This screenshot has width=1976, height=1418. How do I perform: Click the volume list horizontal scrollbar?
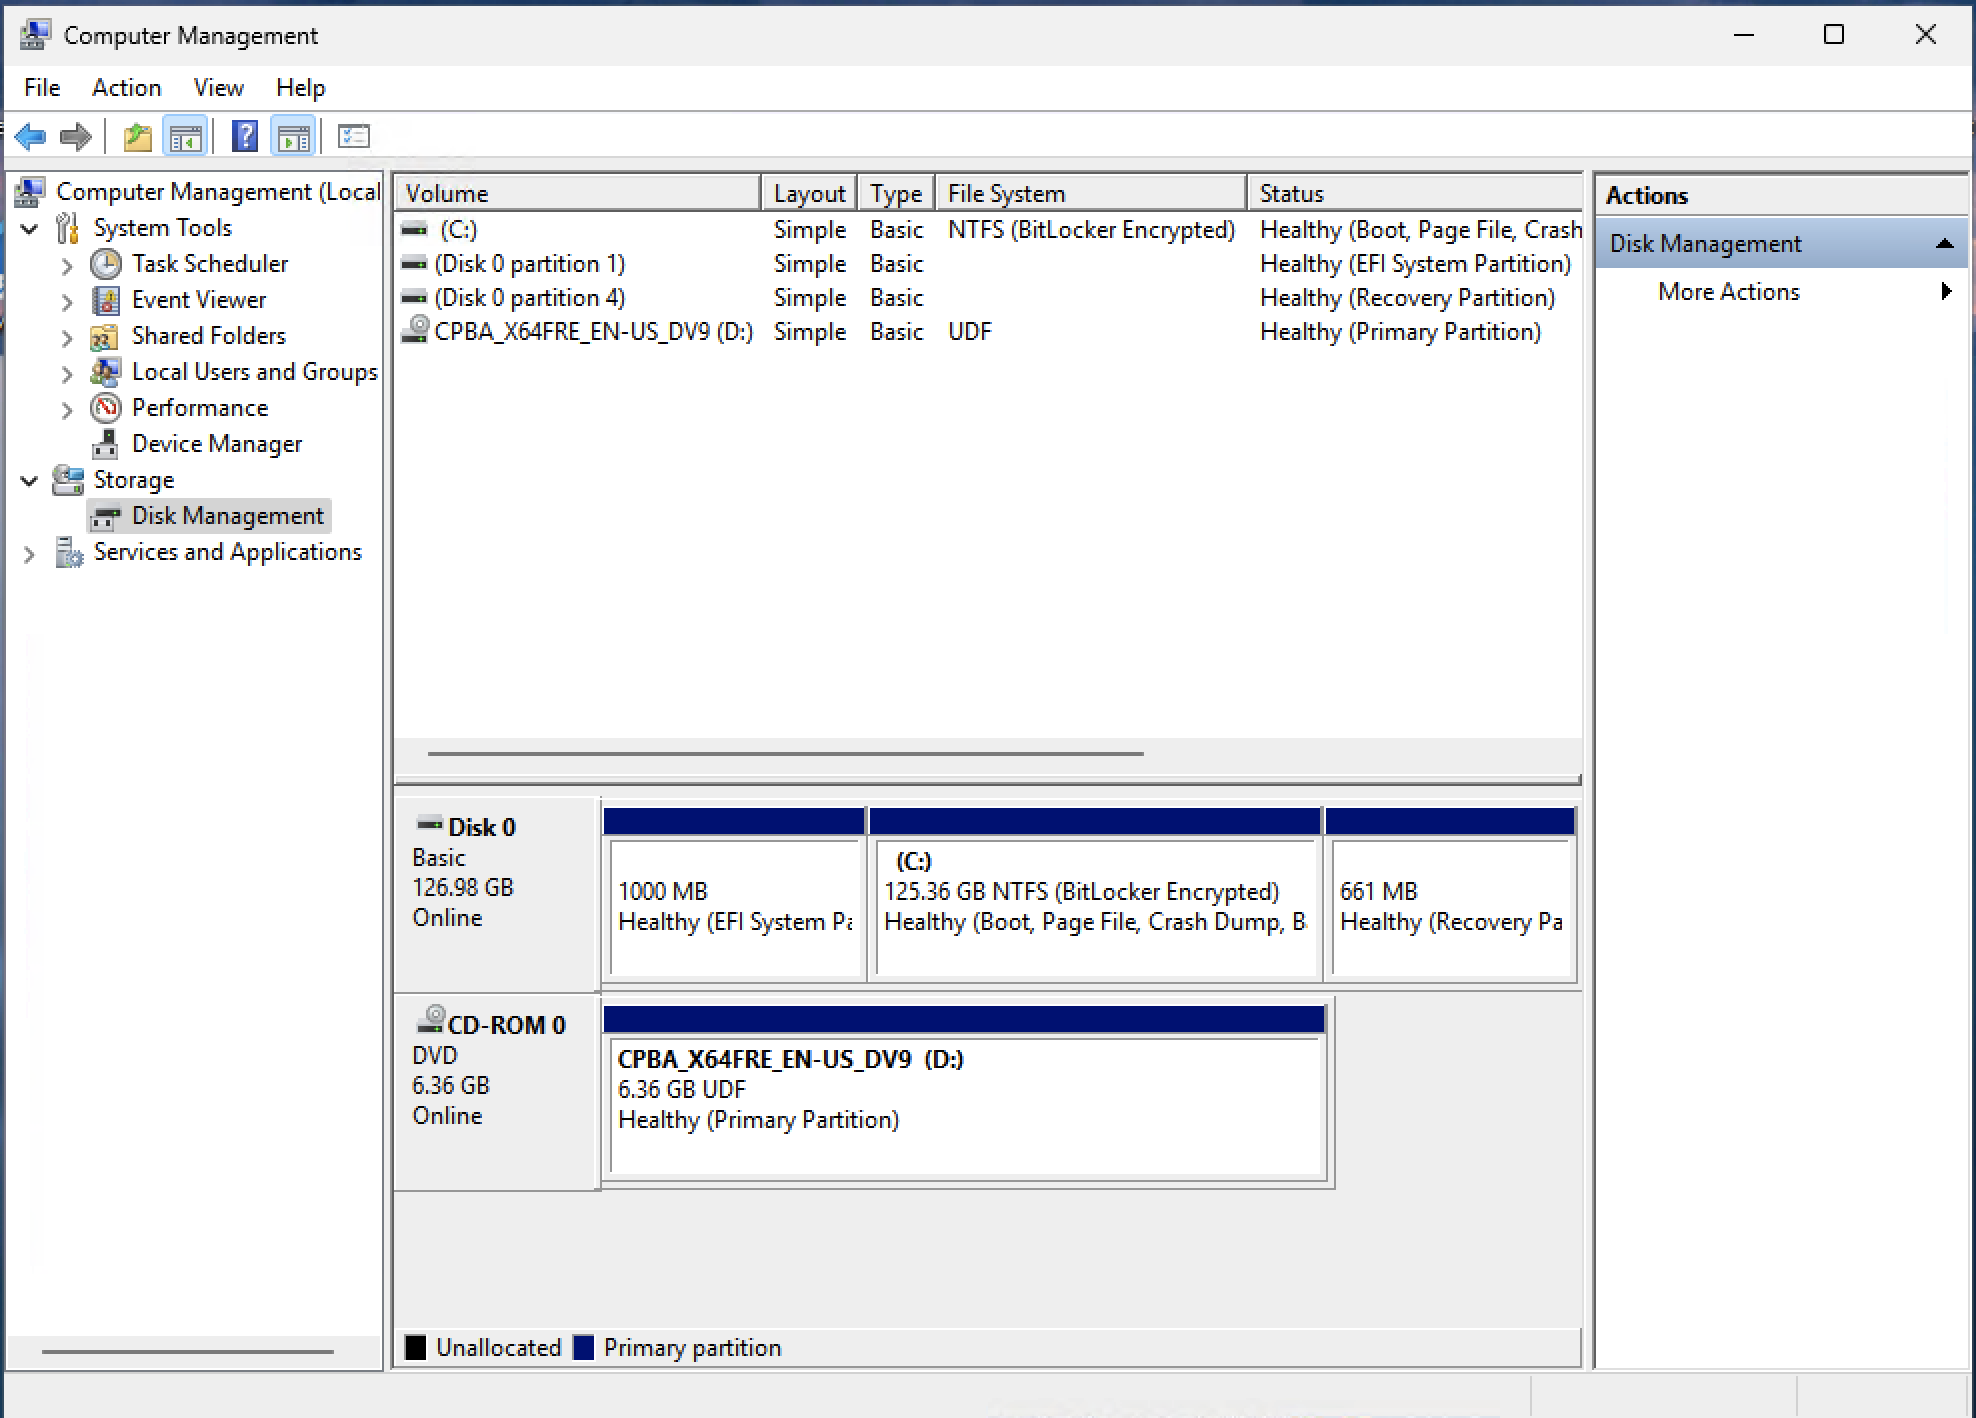786,754
